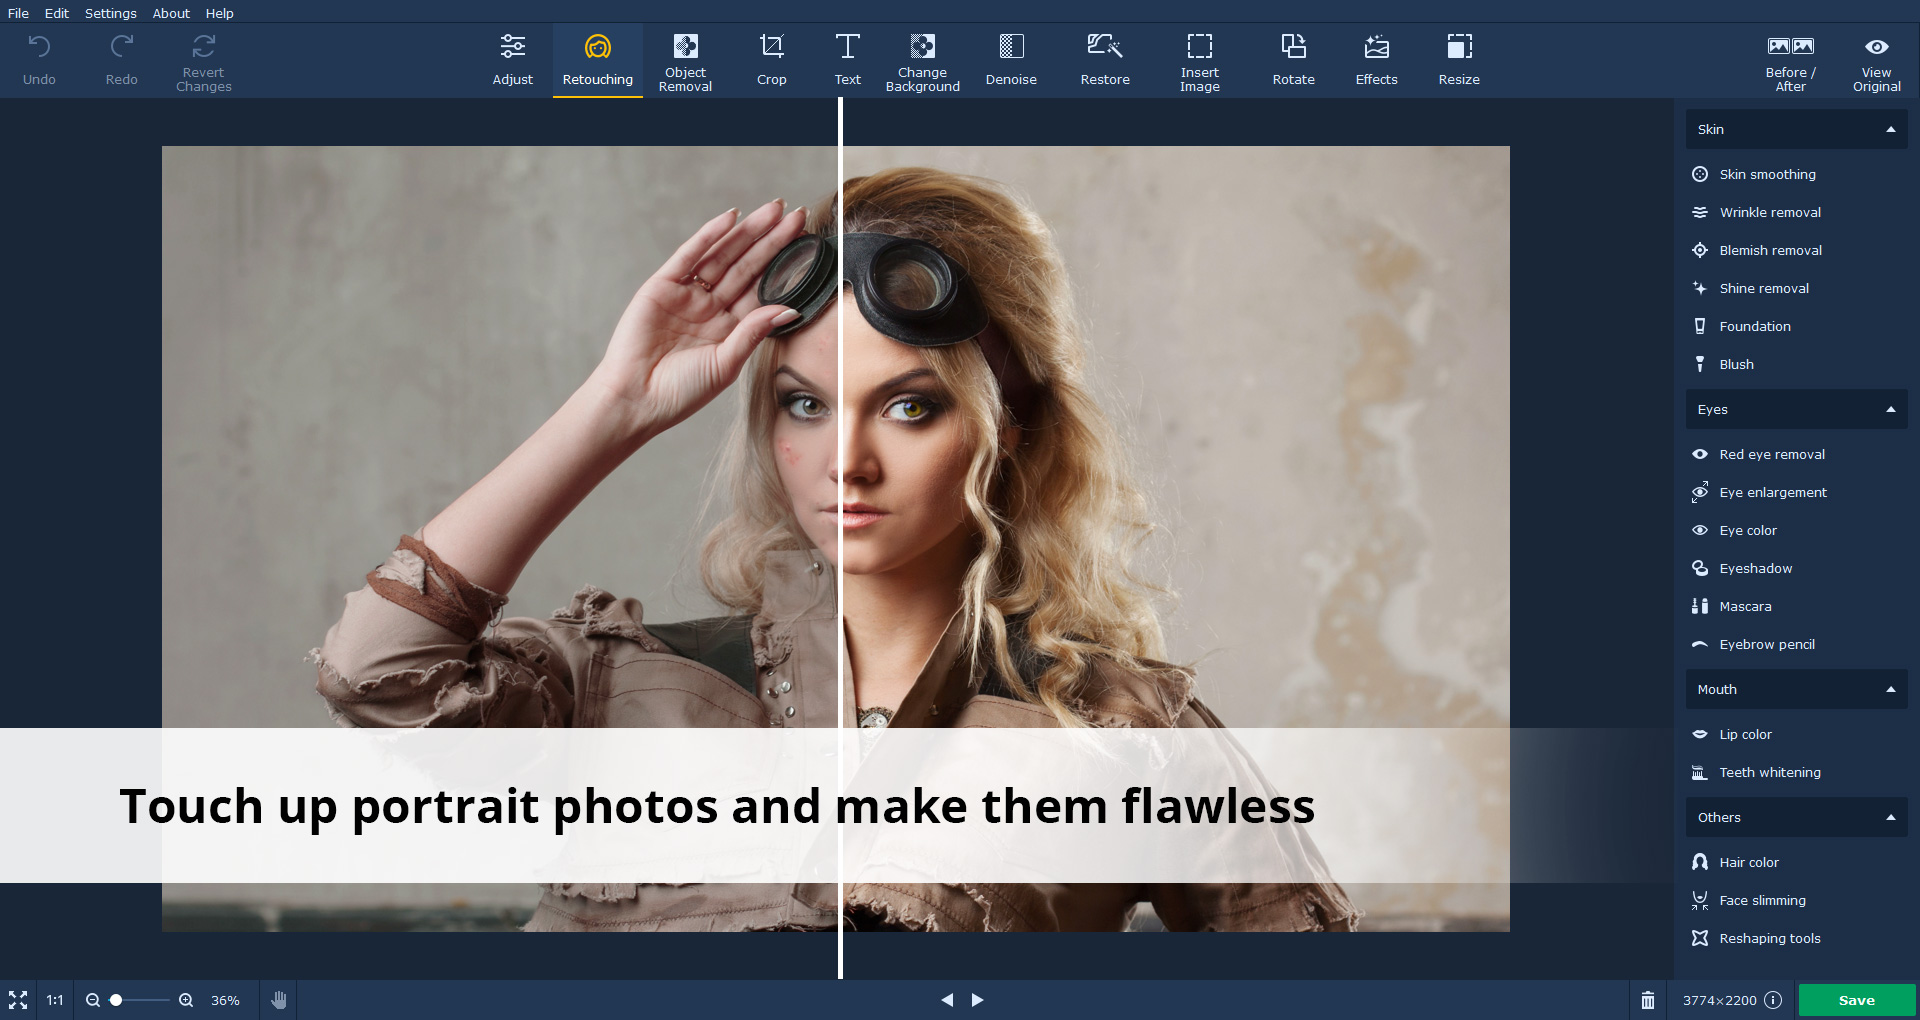Image resolution: width=1920 pixels, height=1020 pixels.
Task: Switch to the Retouching tab
Action: [597, 61]
